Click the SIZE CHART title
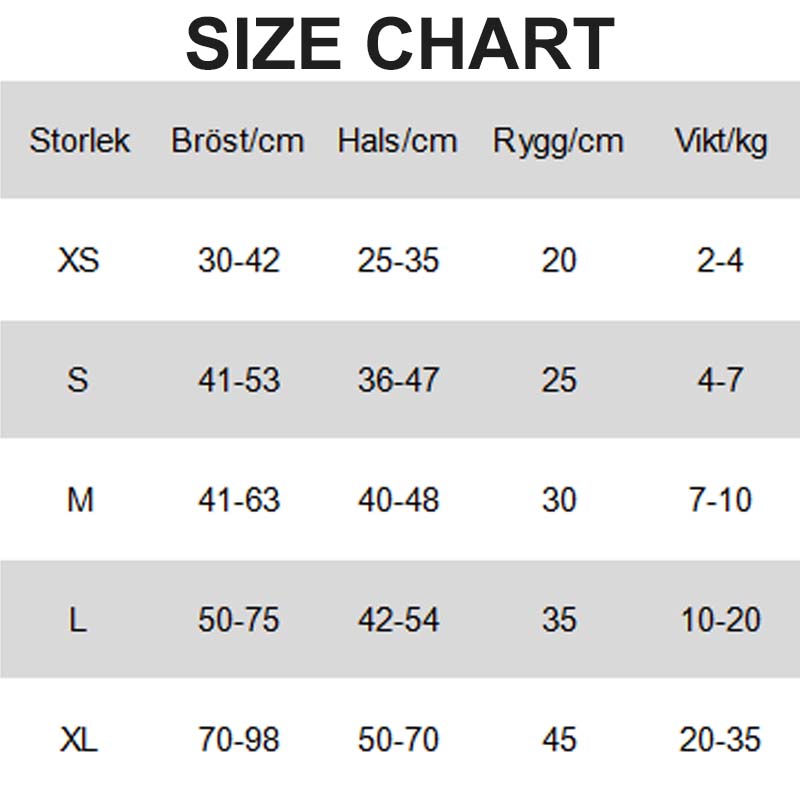This screenshot has width=800, height=800. click(400, 44)
